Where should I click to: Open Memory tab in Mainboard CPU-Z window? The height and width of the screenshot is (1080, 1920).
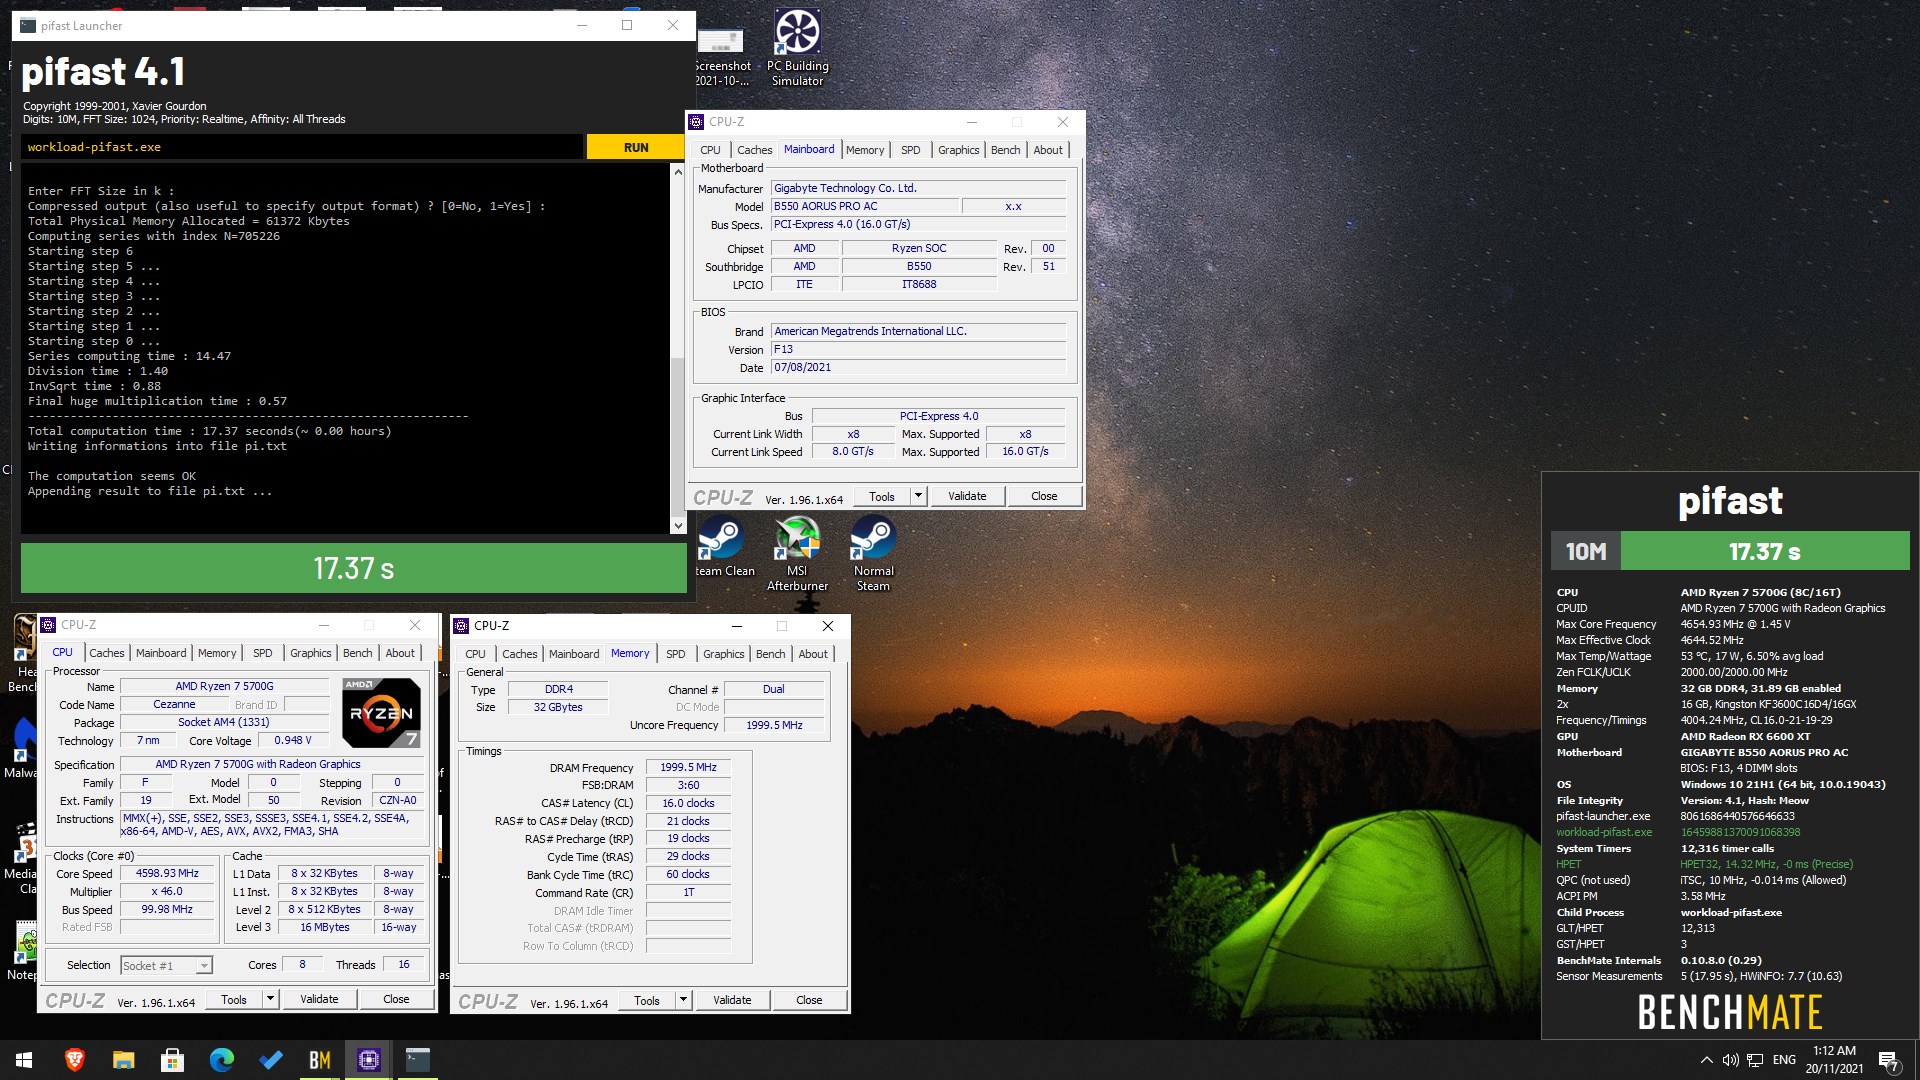click(865, 150)
